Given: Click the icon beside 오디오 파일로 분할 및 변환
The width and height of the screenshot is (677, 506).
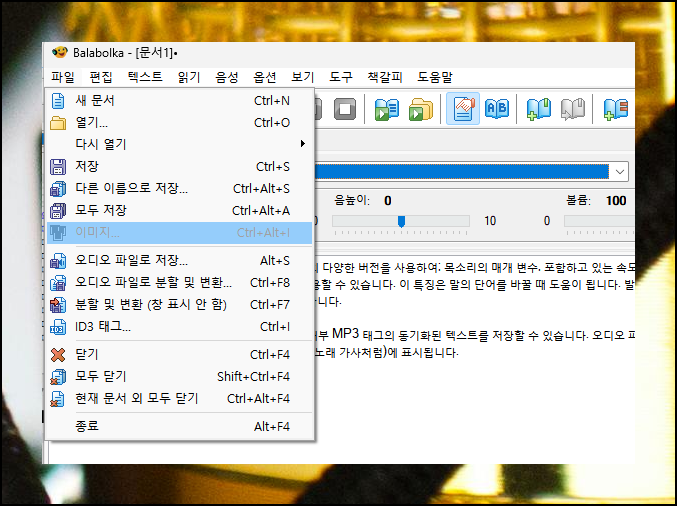Looking at the screenshot, I should coord(58,283).
